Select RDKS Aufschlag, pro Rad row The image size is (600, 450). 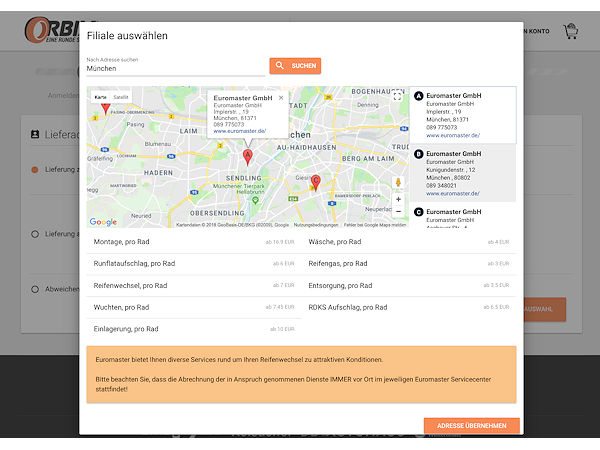(x=409, y=307)
